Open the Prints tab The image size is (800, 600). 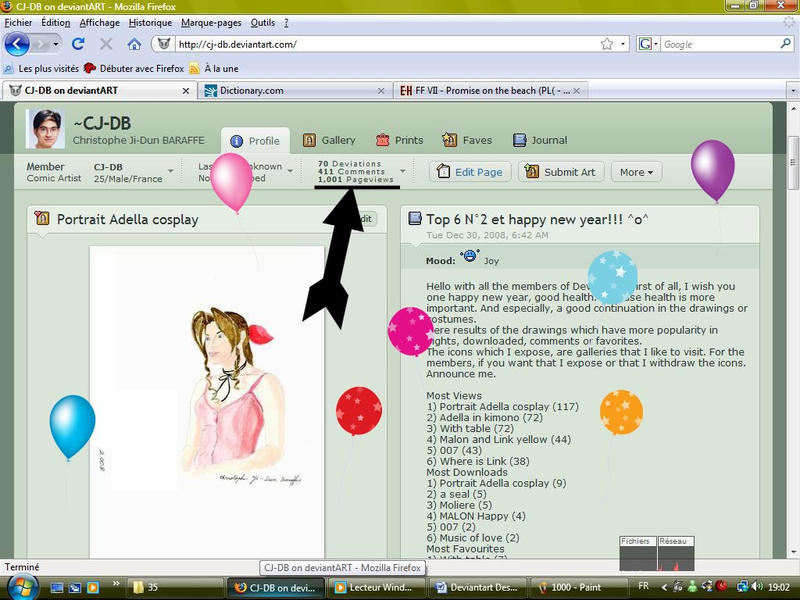(x=399, y=140)
